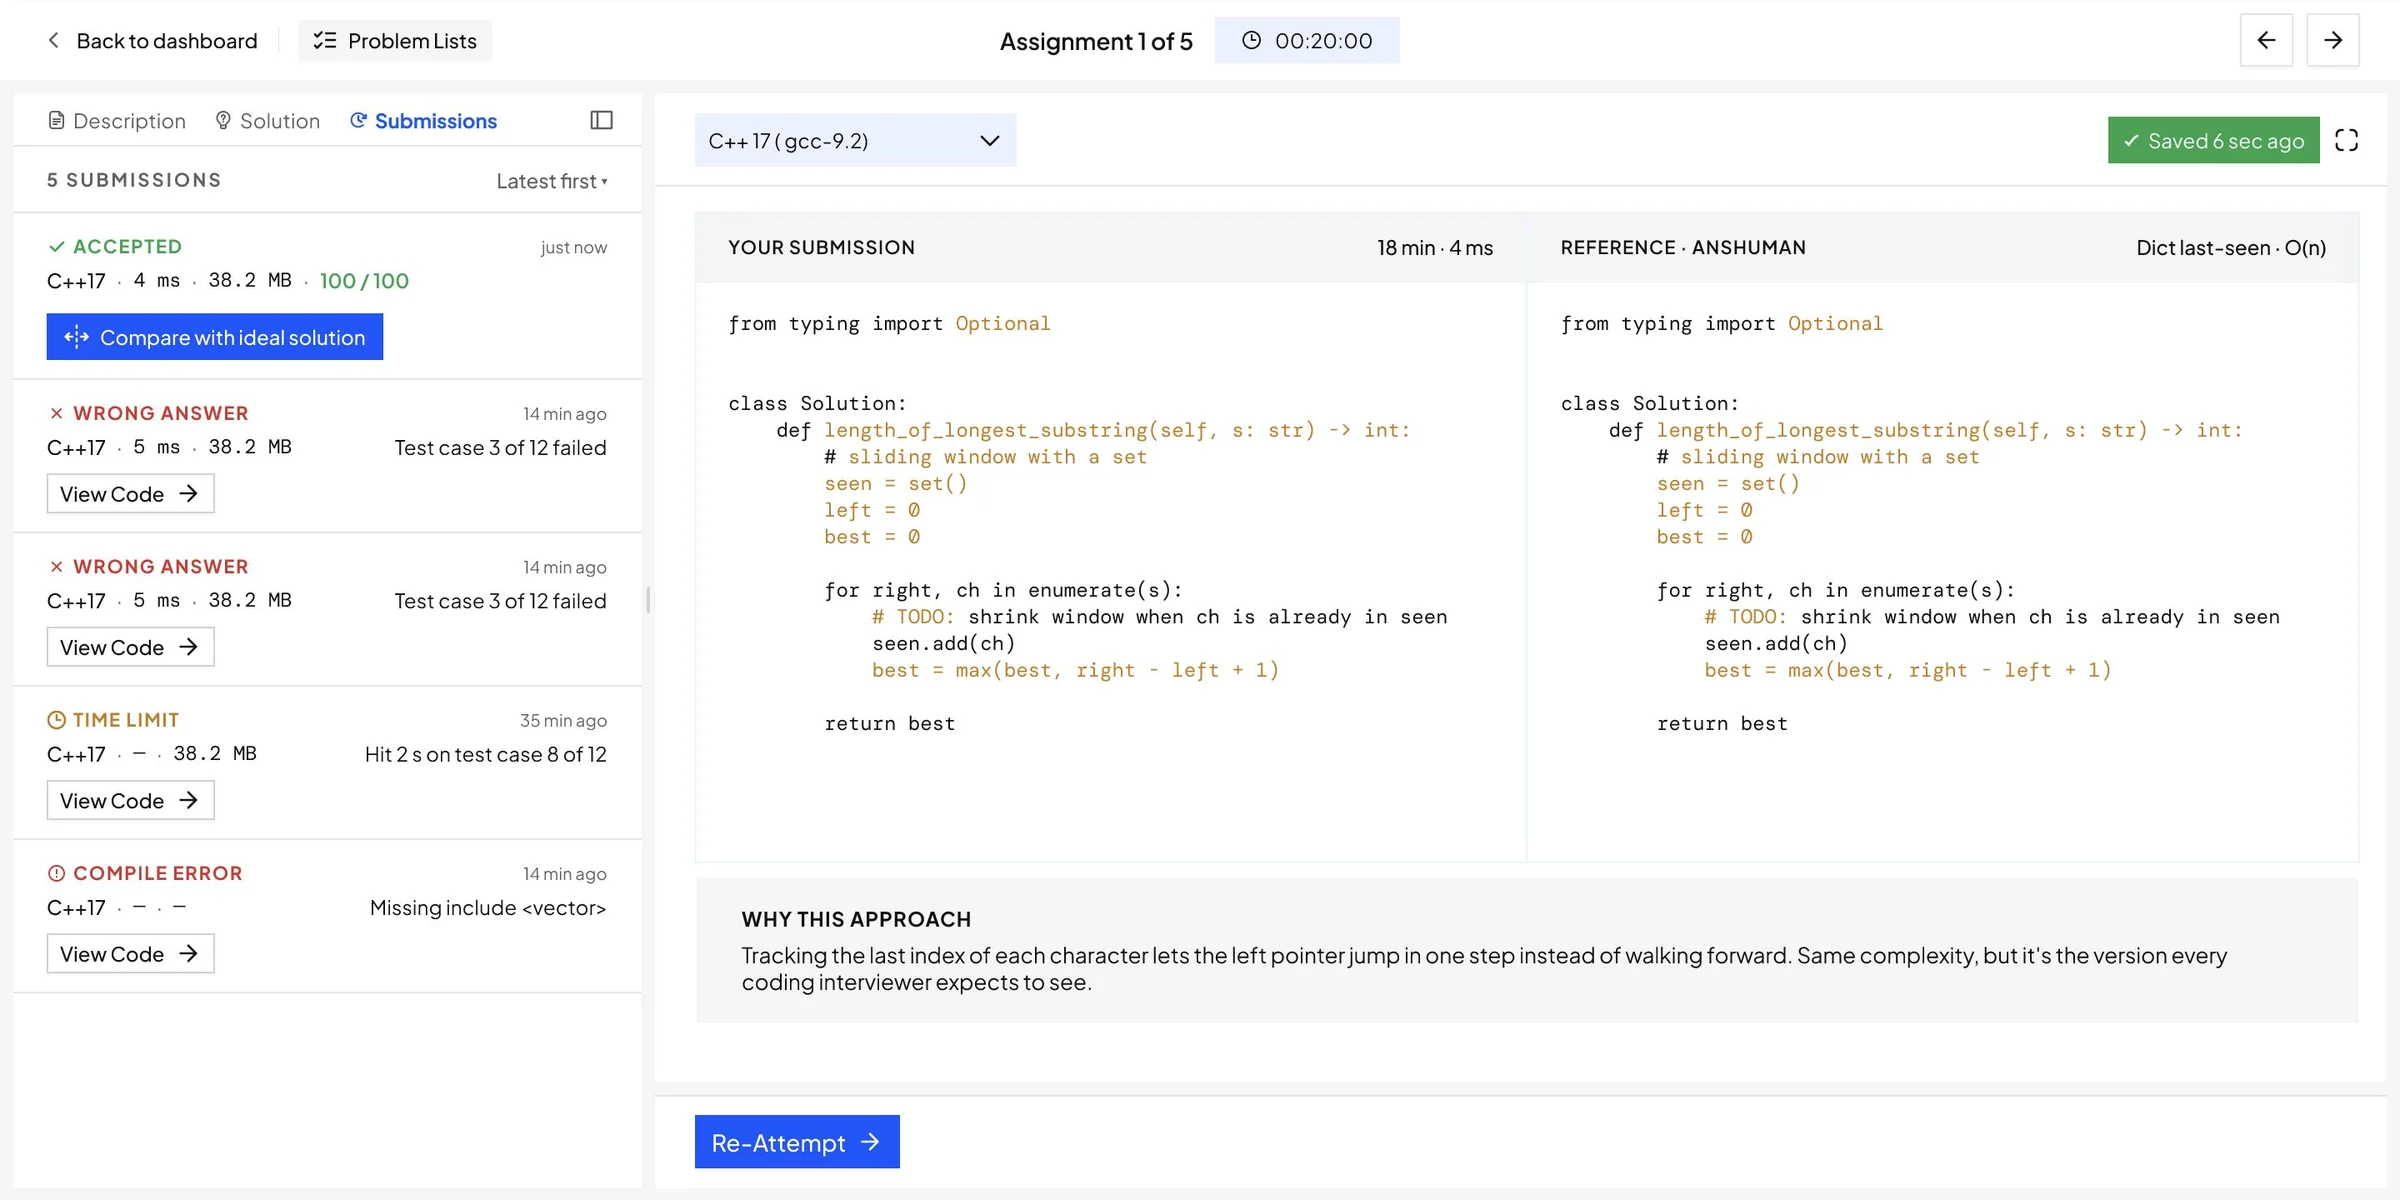The width and height of the screenshot is (2400, 1200).
Task: Click the Saved 6 sec ago indicator
Action: pyautogui.click(x=2213, y=140)
